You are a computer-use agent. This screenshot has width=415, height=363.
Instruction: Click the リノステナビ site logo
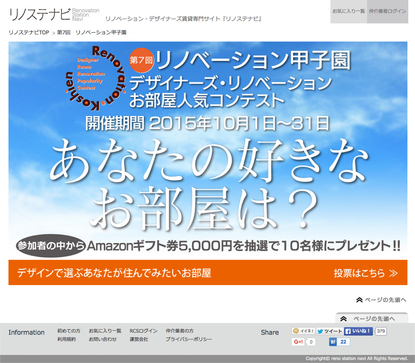point(54,14)
